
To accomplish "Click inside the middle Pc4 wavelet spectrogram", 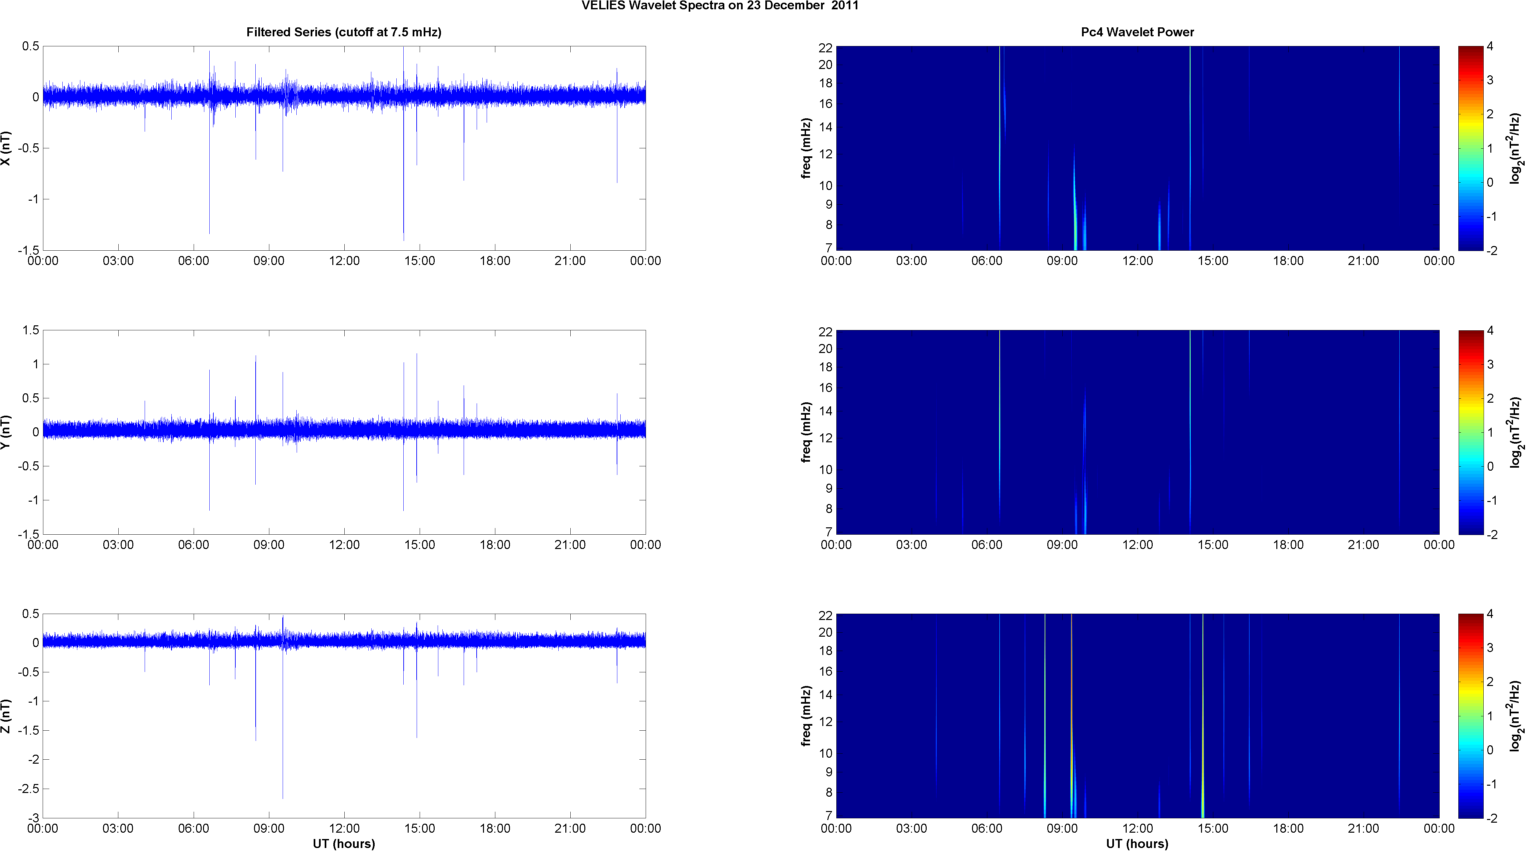I will pyautogui.click(x=1137, y=432).
